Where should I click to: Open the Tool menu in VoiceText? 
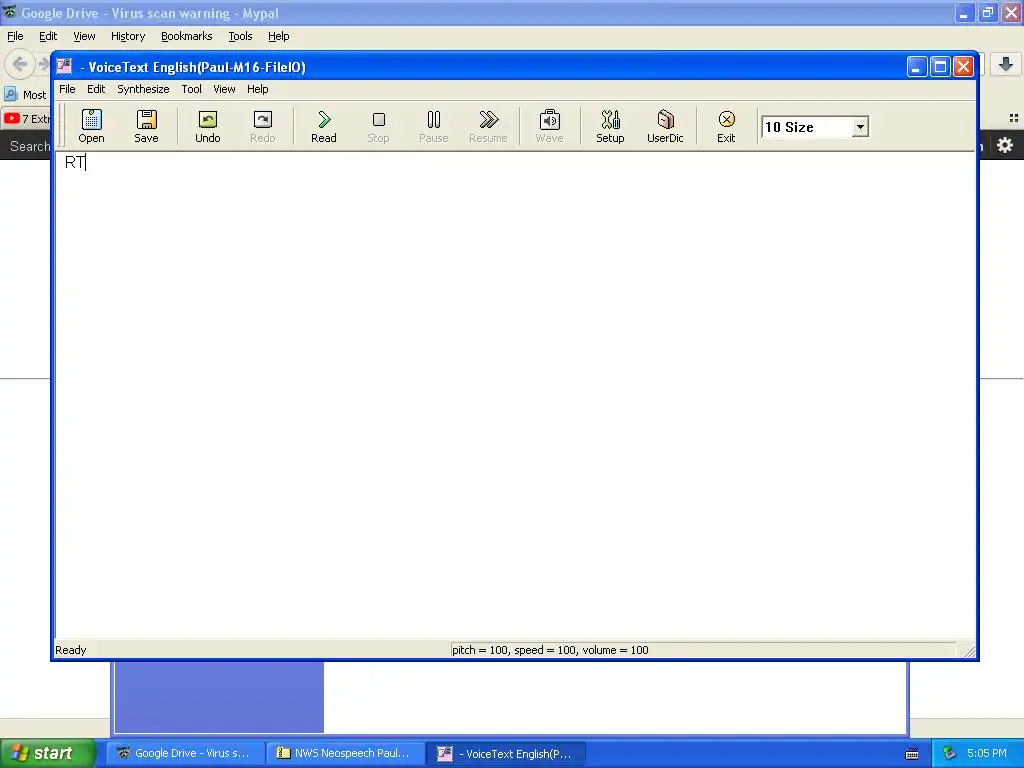click(x=191, y=89)
